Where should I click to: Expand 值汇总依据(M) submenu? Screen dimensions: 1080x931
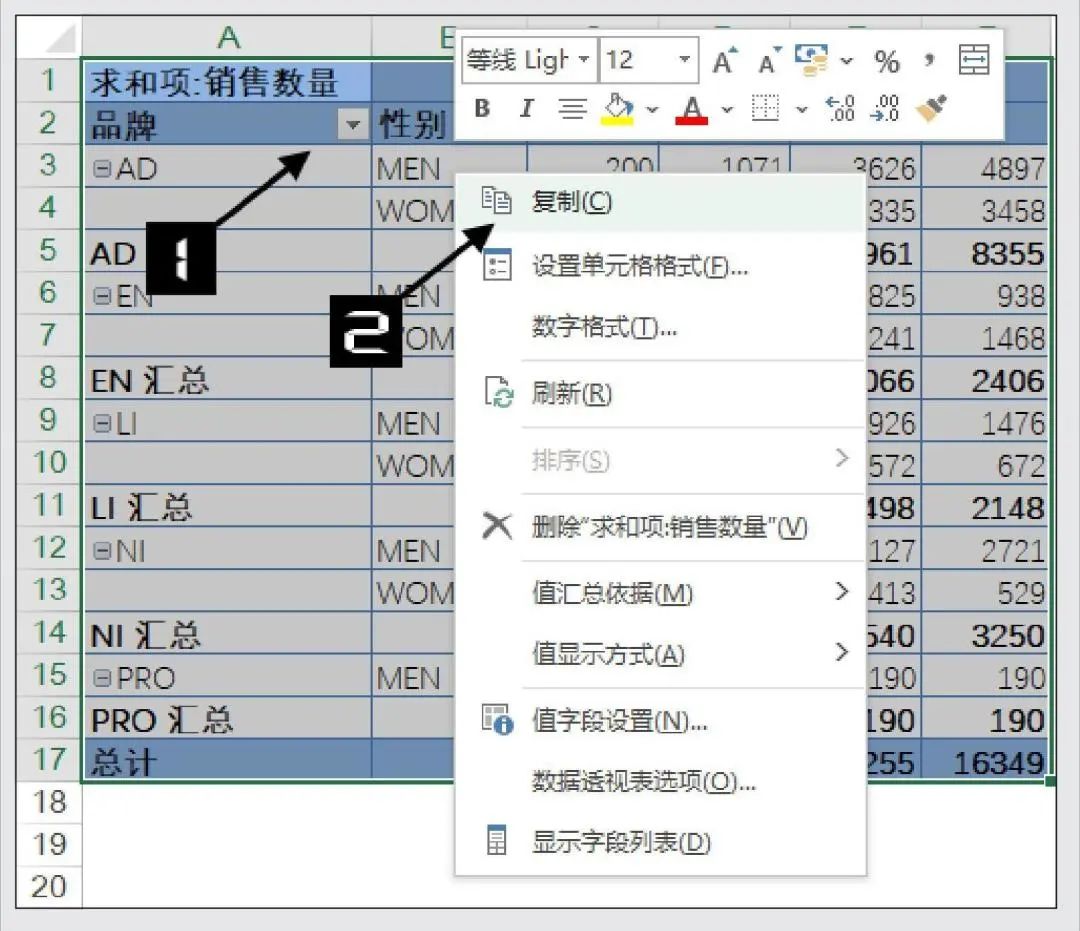pyautogui.click(x=660, y=592)
